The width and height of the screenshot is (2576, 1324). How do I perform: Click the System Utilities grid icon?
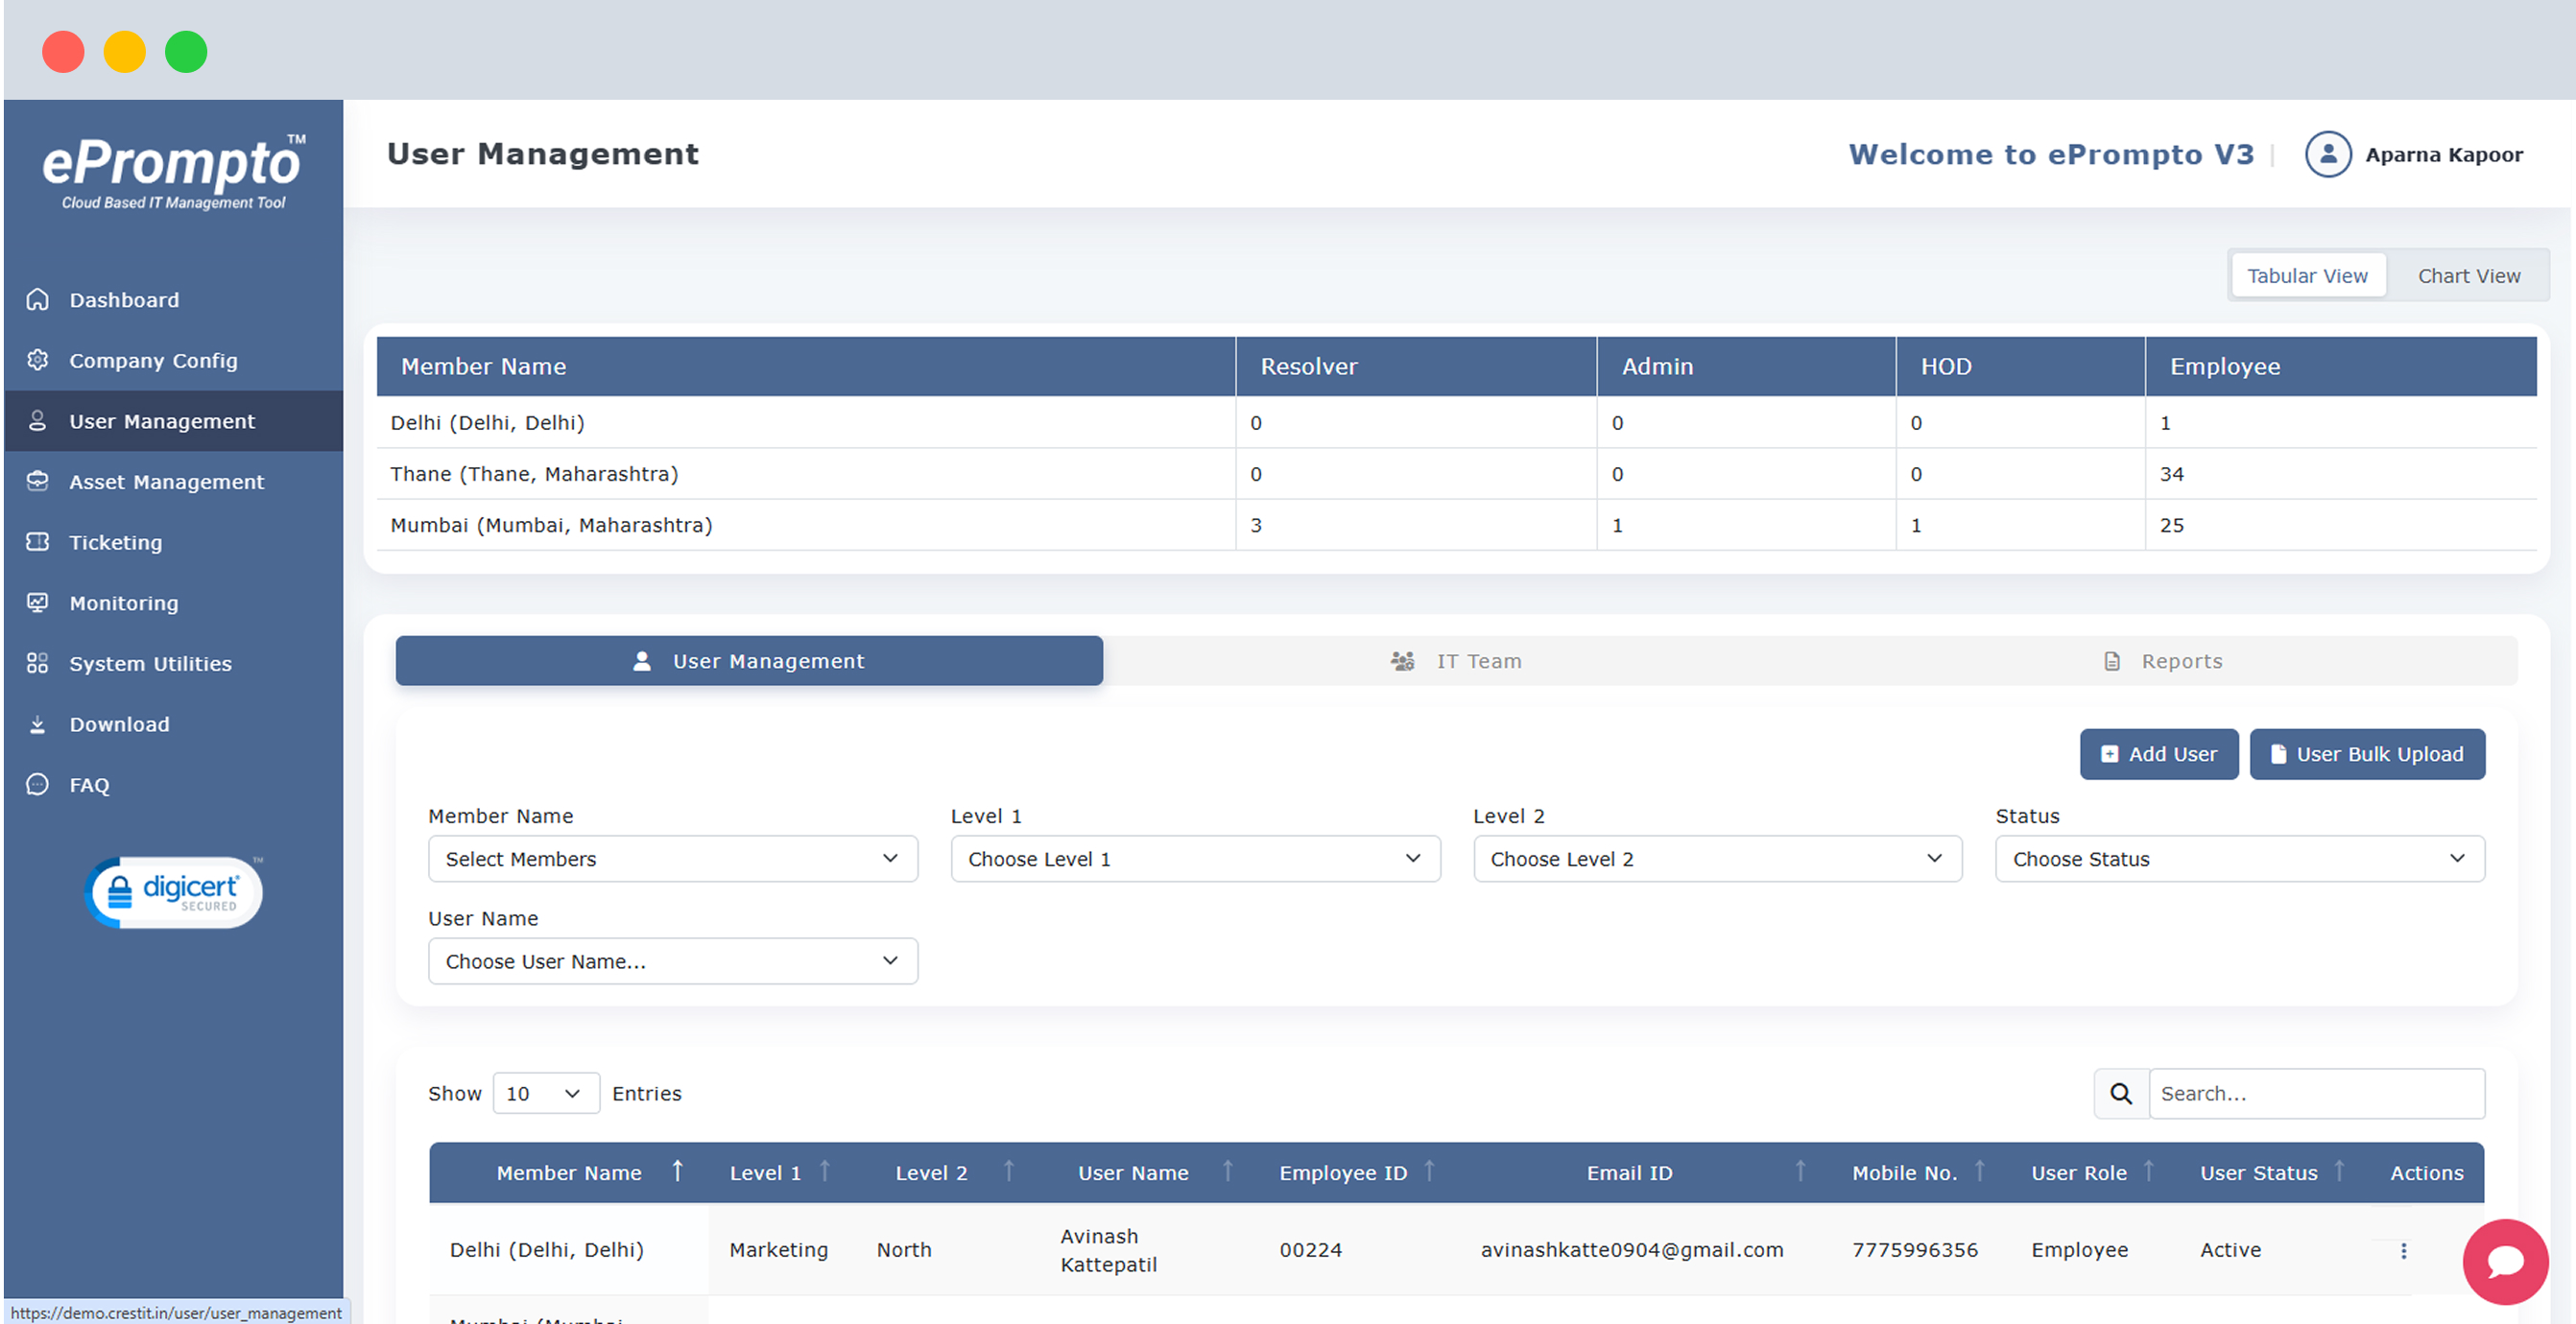pyautogui.click(x=37, y=663)
